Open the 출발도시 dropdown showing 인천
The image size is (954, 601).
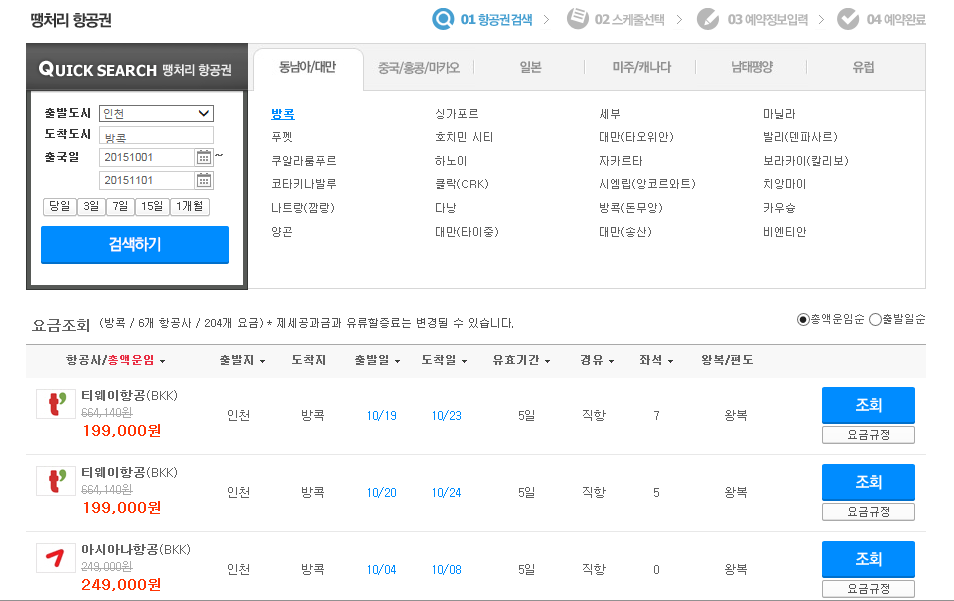click(156, 113)
